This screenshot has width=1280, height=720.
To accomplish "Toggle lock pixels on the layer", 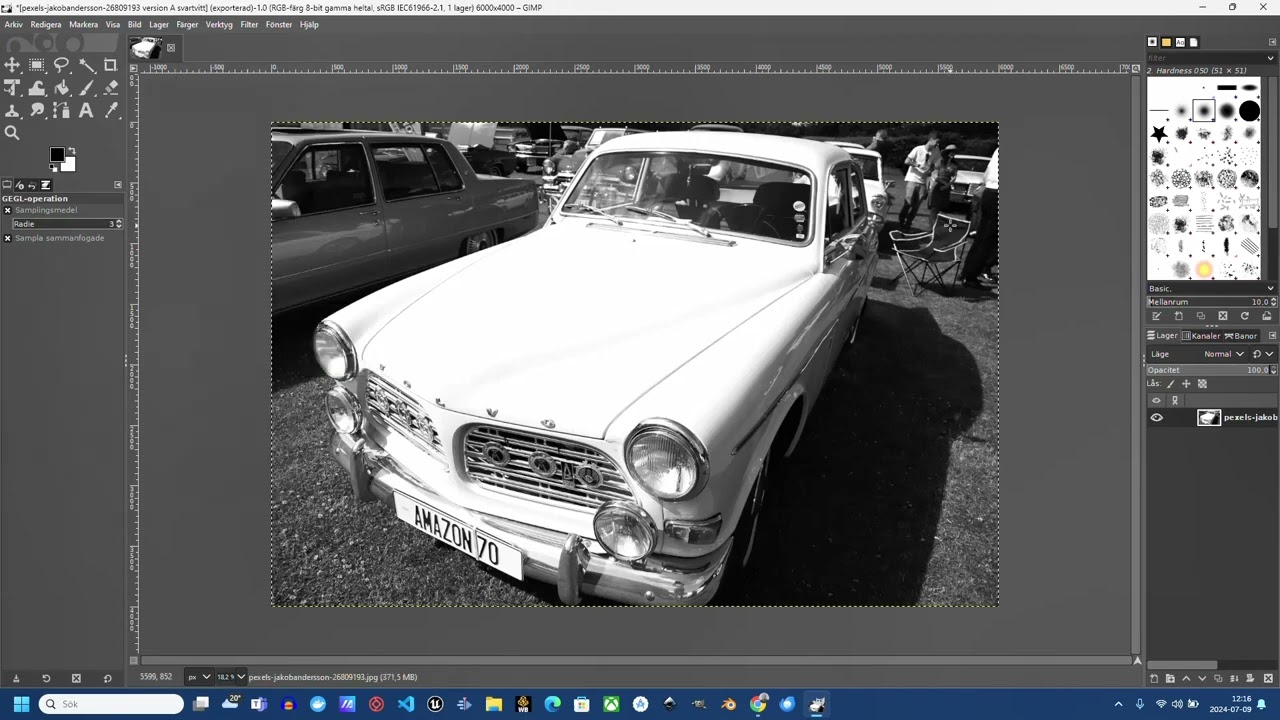I will pyautogui.click(x=1171, y=384).
